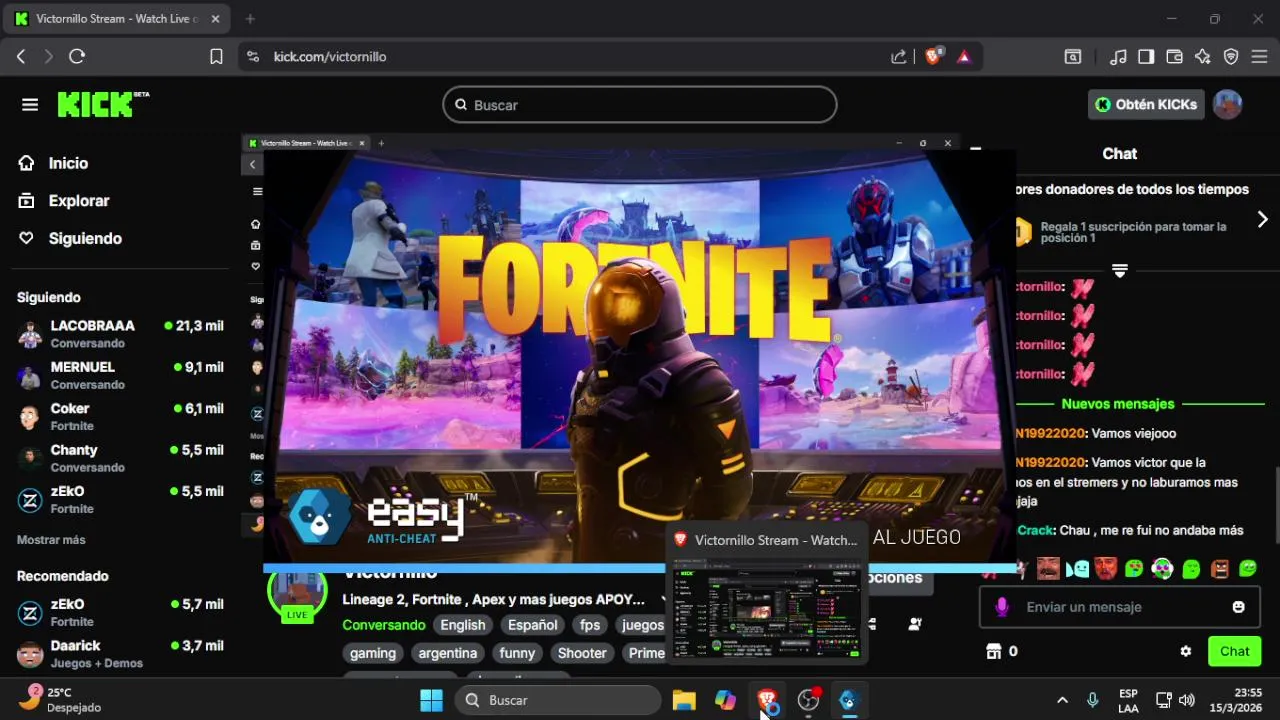Image resolution: width=1280 pixels, height=720 pixels.
Task: Open Copilot app from taskbar
Action: 726,700
